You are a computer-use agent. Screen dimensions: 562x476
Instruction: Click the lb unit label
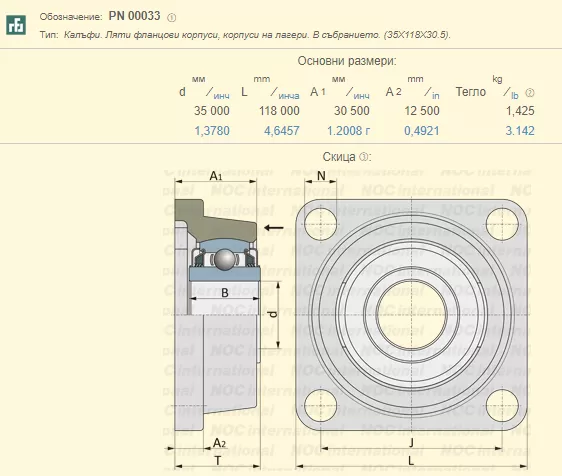coord(515,96)
